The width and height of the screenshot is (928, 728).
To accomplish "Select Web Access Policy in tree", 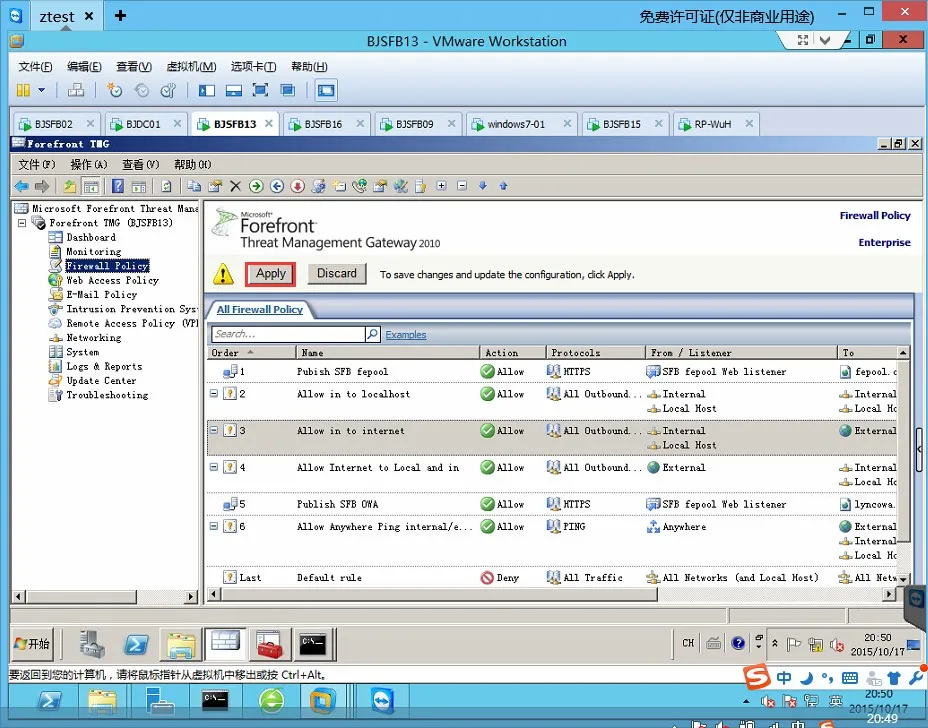I will [x=112, y=281].
